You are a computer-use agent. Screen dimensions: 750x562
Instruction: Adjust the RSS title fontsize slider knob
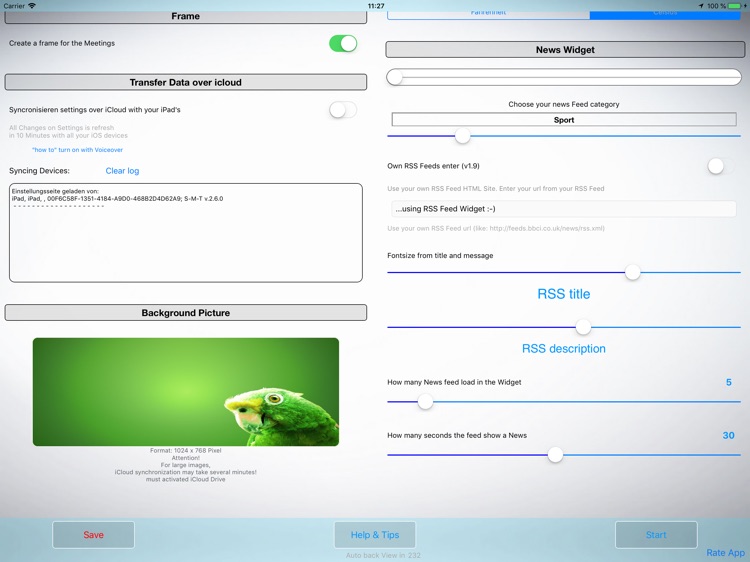pyautogui.click(x=632, y=273)
